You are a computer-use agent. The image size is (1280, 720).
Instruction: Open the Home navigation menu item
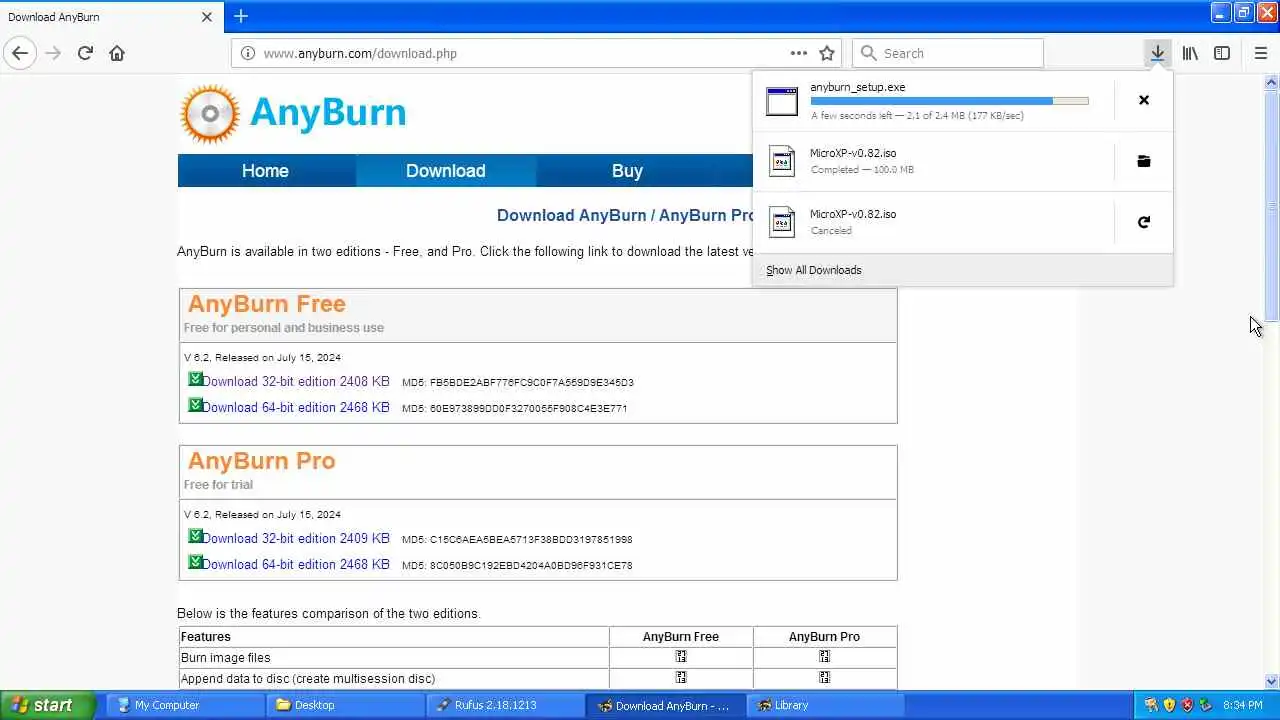265,171
